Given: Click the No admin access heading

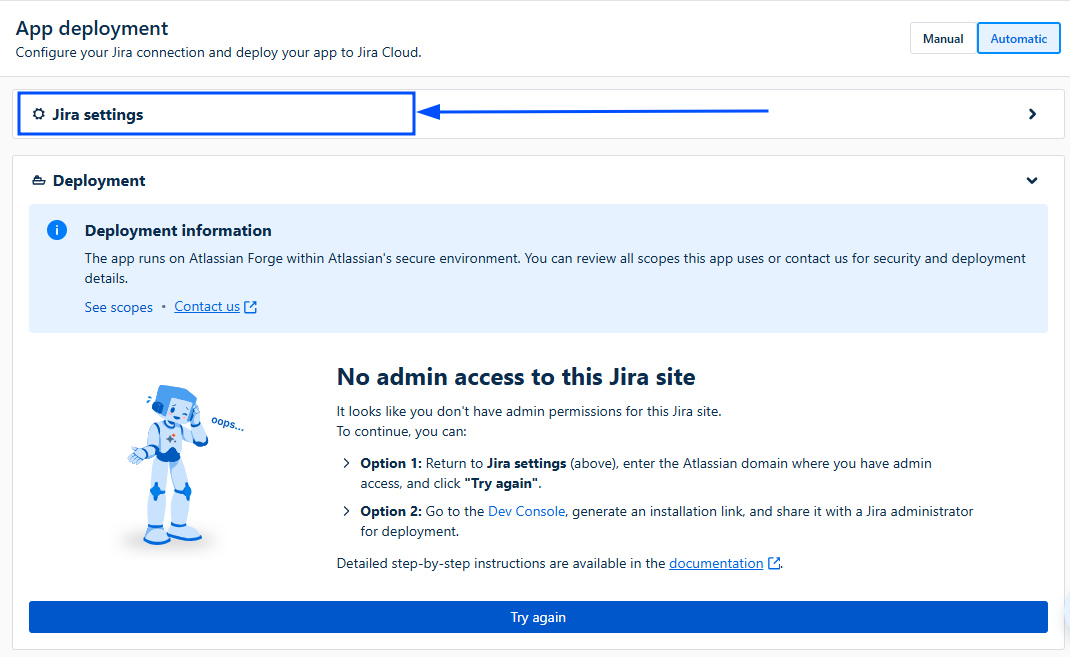Looking at the screenshot, I should (x=516, y=377).
